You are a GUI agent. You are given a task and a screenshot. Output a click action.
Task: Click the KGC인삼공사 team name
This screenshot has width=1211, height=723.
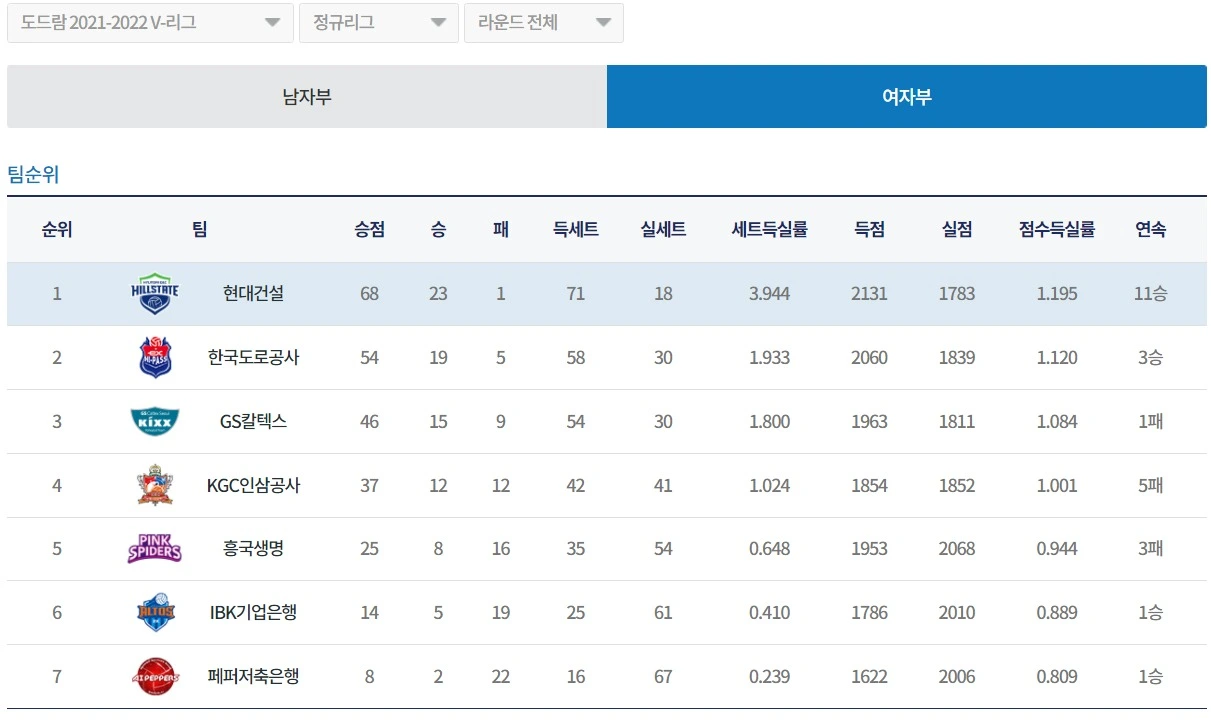coord(254,485)
